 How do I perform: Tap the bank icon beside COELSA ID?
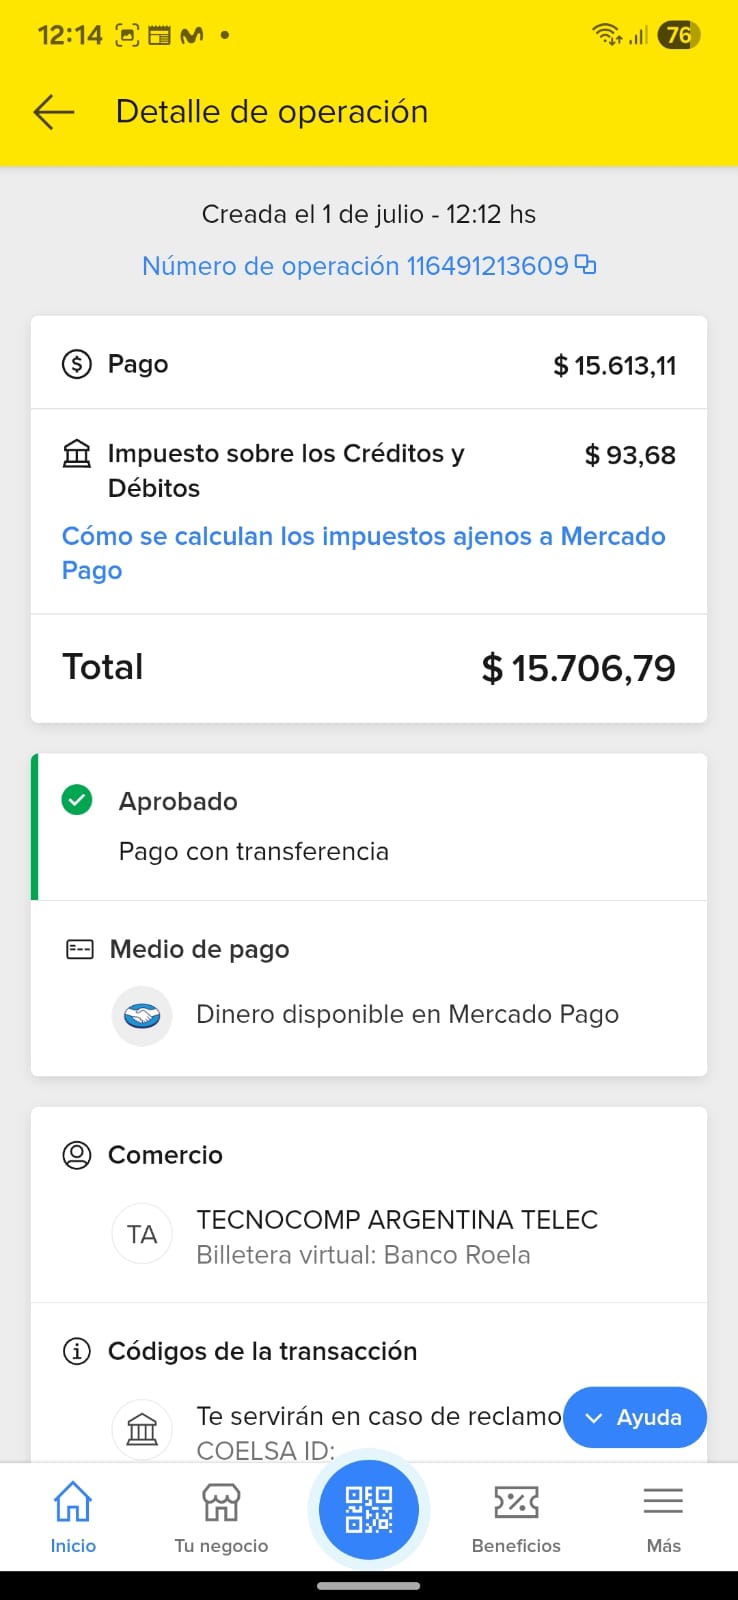point(142,1429)
